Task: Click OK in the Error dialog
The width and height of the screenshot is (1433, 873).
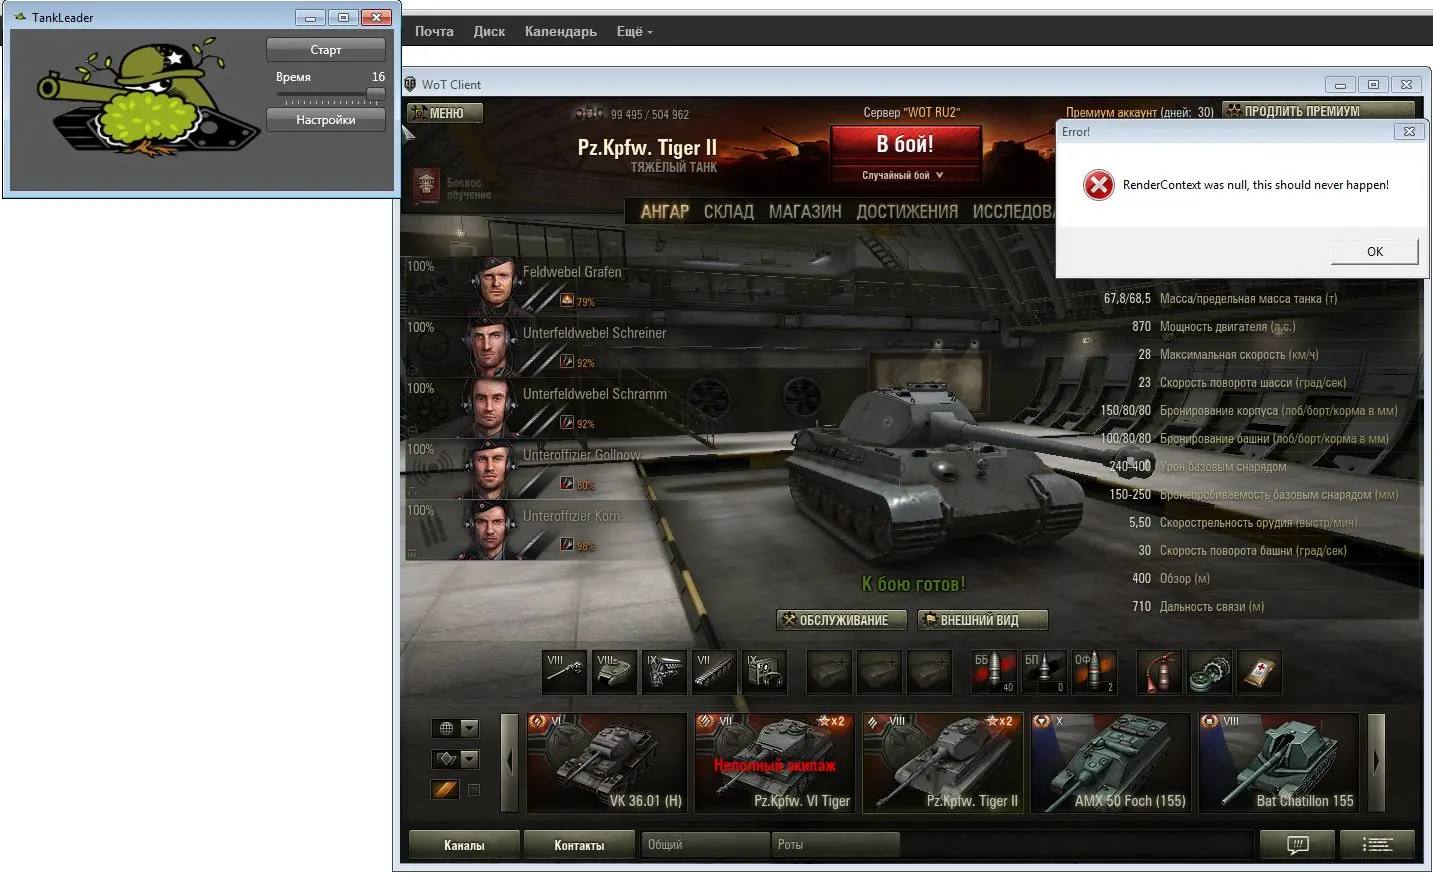Action: tap(1374, 251)
